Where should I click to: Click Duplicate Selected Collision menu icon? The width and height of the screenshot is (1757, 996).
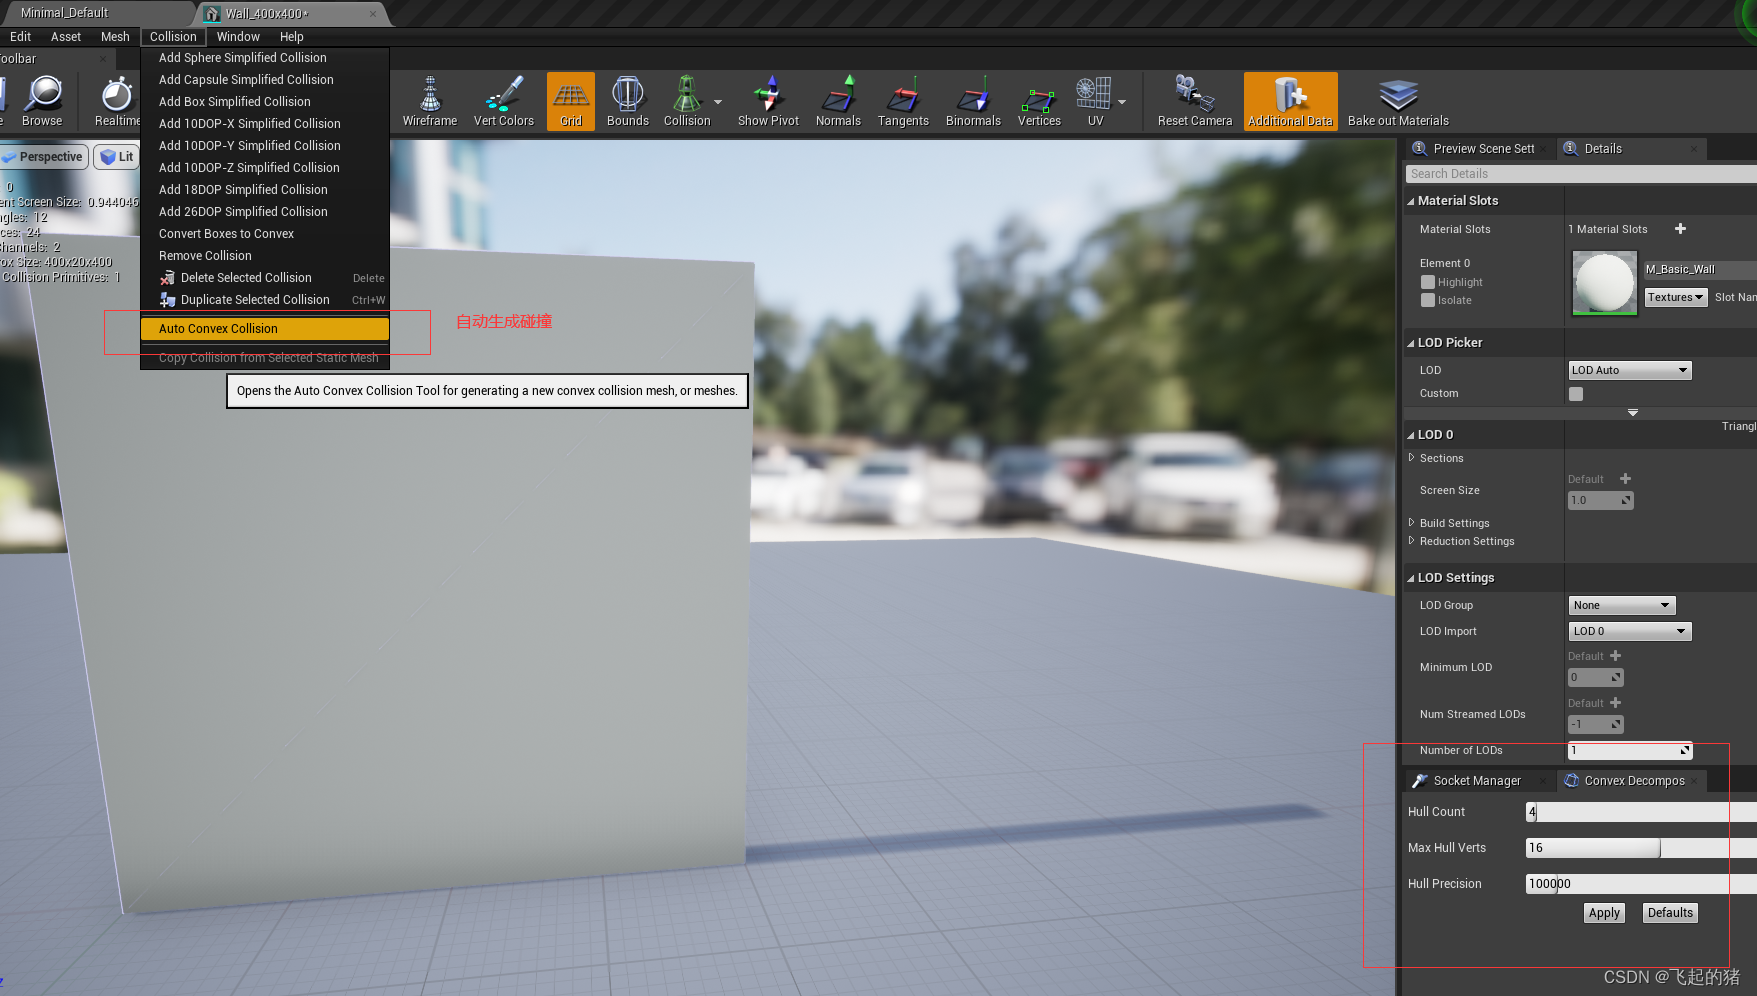[167, 300]
